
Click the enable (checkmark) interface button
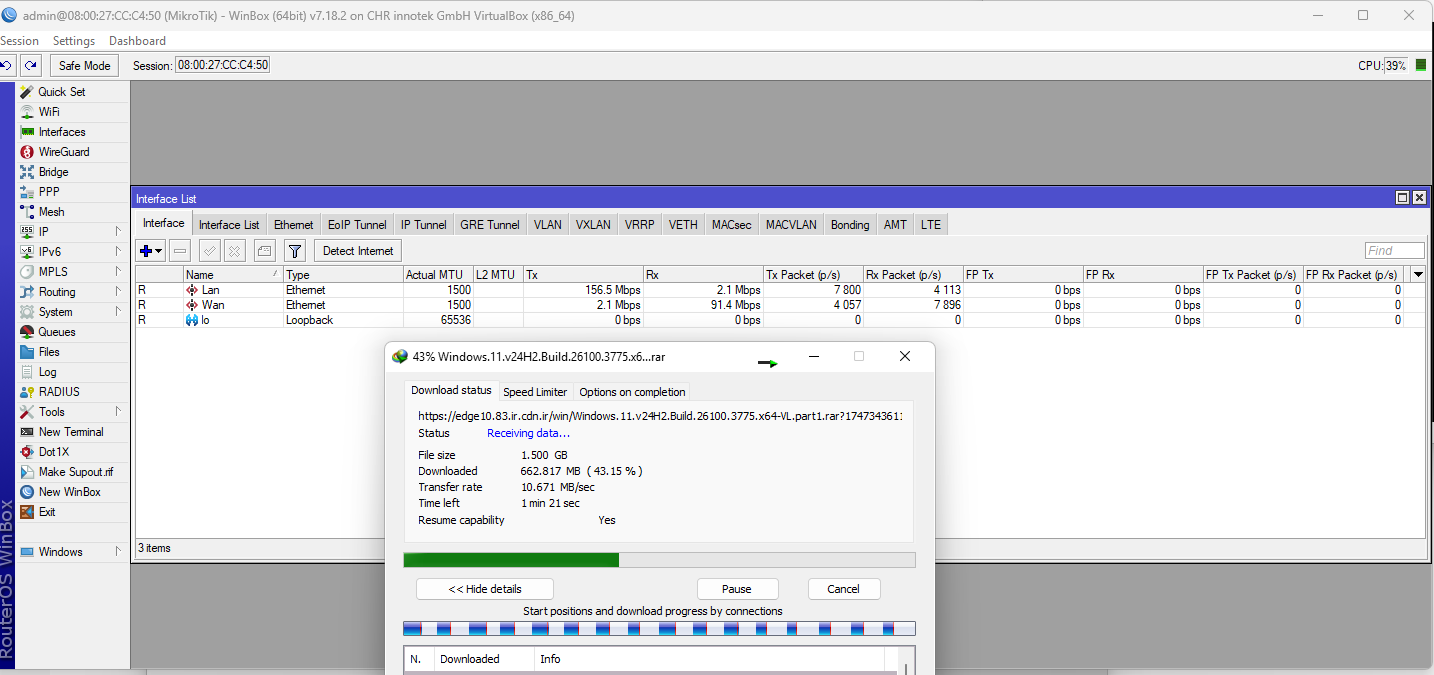[210, 250]
